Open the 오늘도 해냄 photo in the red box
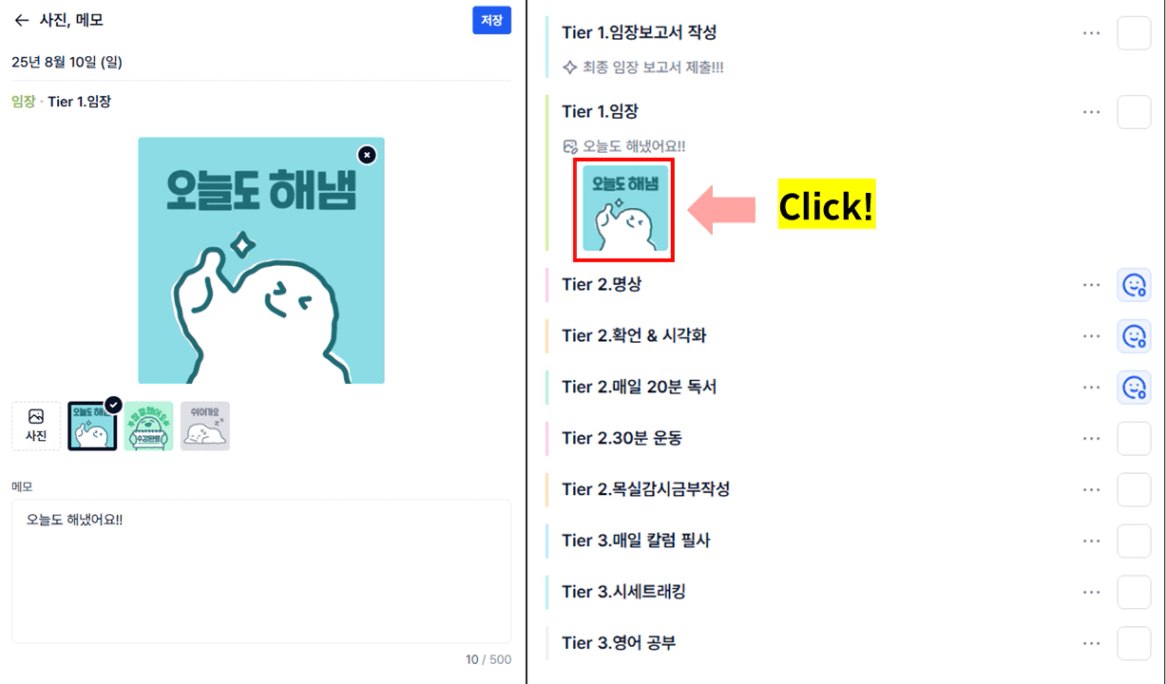The height and width of the screenshot is (684, 1166). pyautogui.click(x=625, y=209)
